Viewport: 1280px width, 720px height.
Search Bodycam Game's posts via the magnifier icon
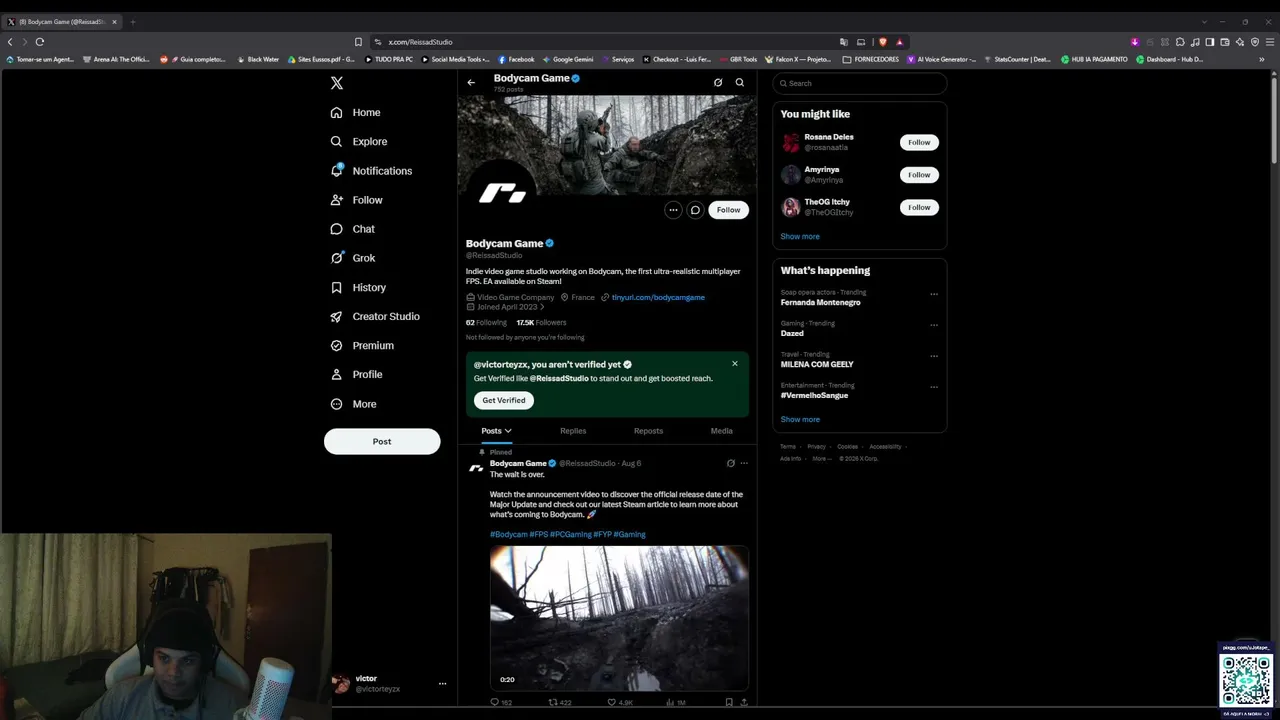pos(740,83)
